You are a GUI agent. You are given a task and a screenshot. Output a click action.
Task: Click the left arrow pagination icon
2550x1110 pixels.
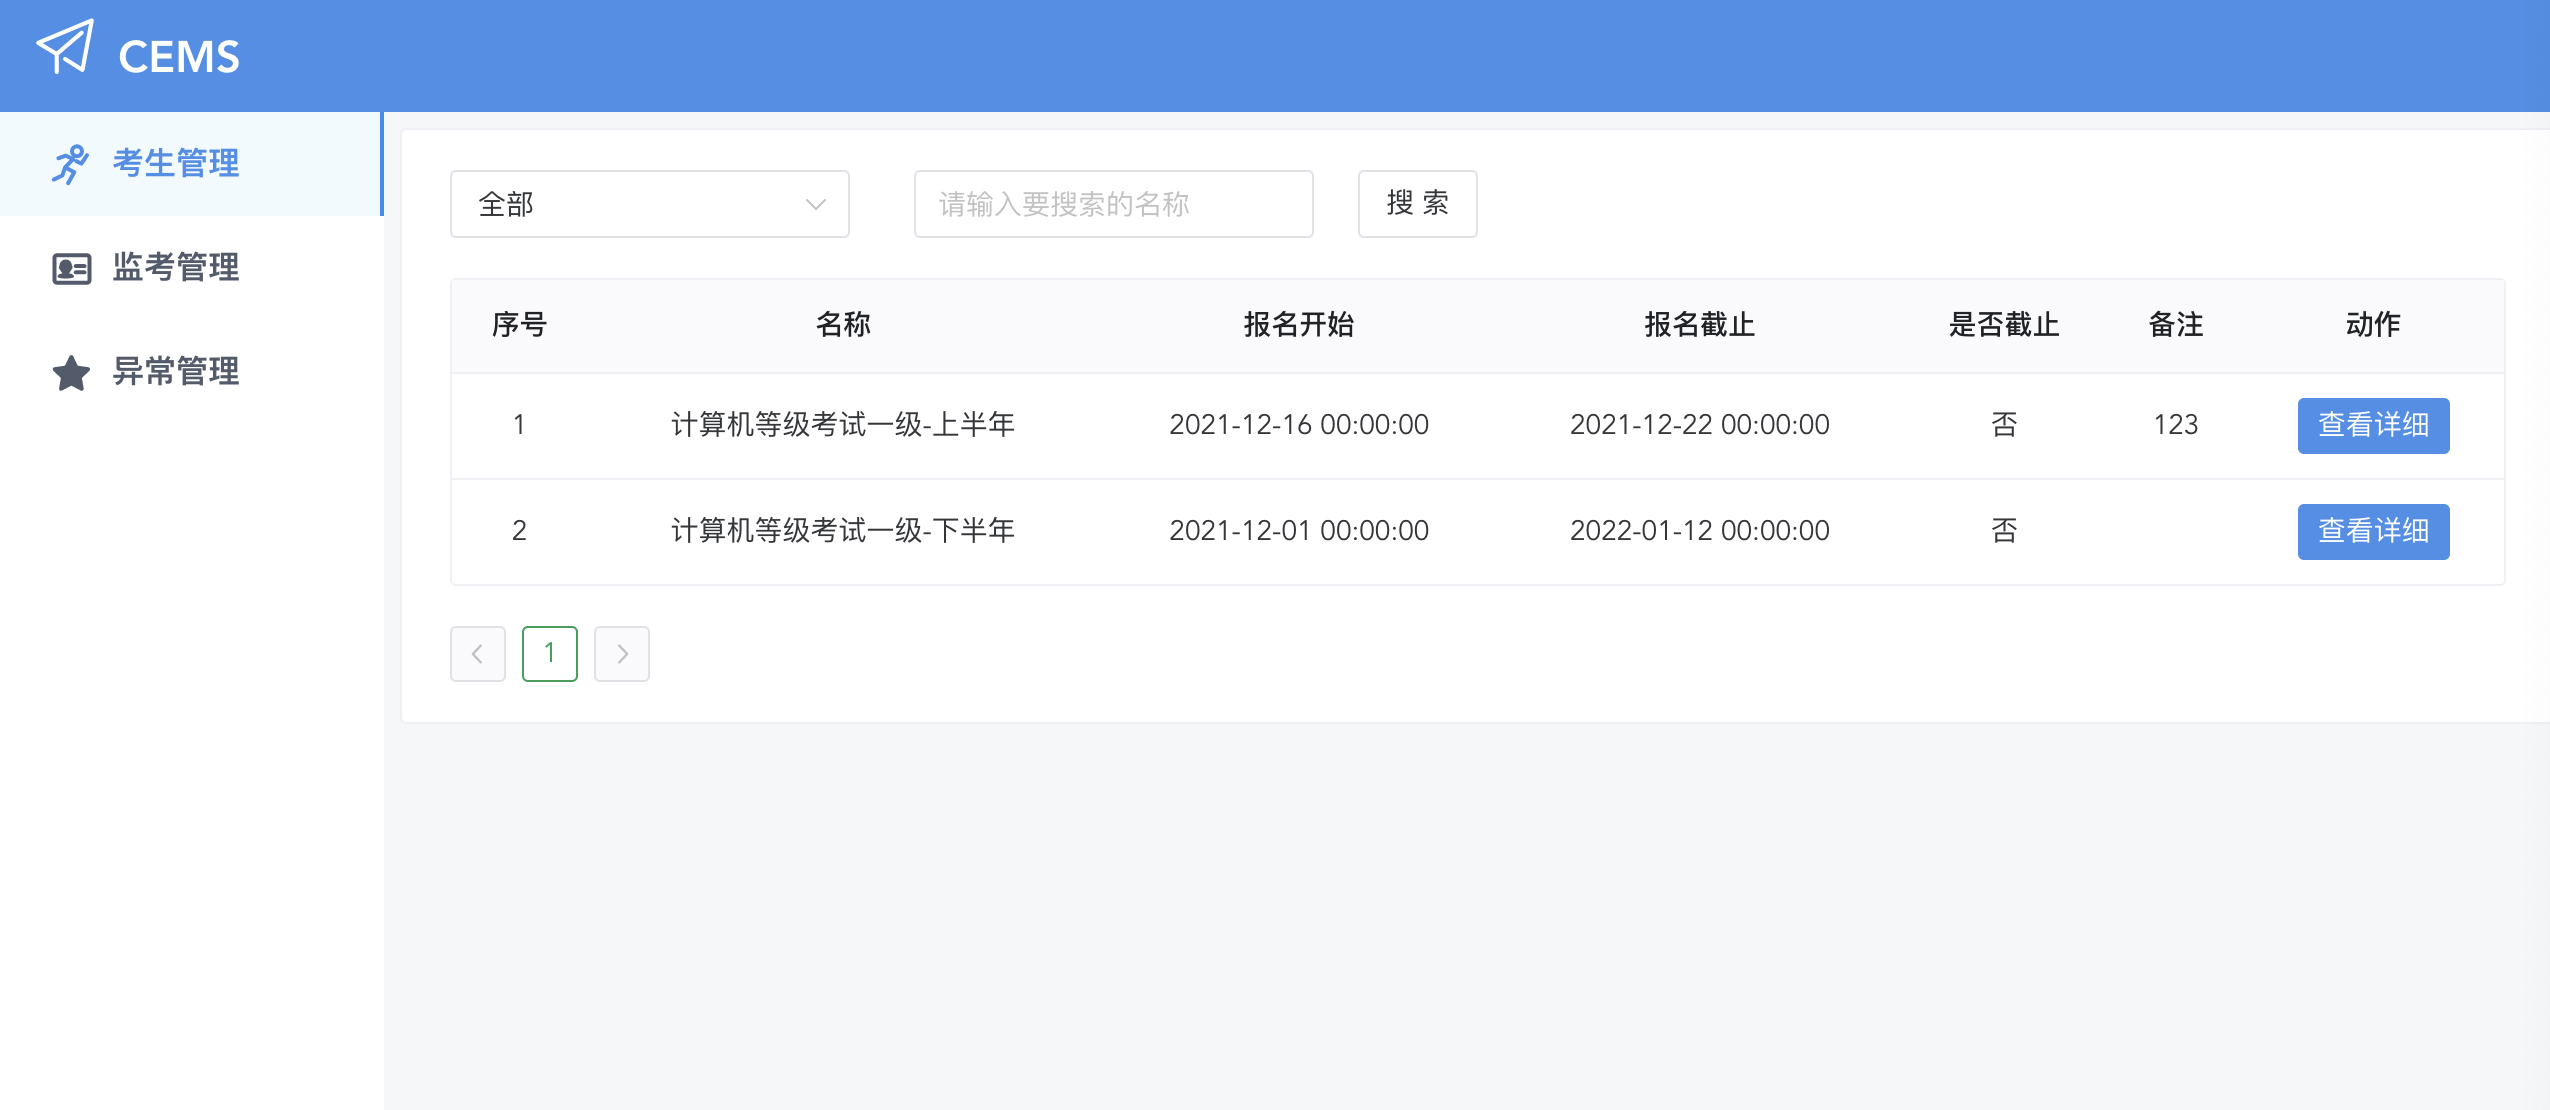click(x=477, y=653)
